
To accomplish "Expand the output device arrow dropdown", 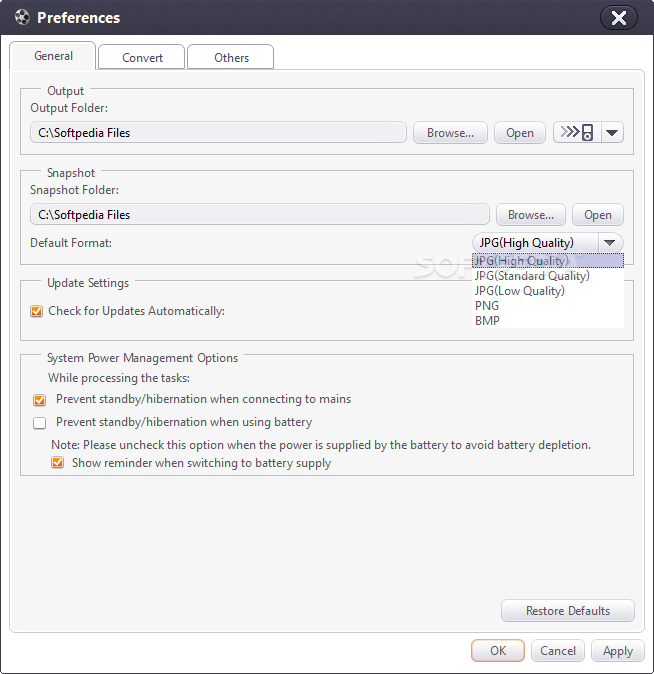I will click(x=612, y=132).
